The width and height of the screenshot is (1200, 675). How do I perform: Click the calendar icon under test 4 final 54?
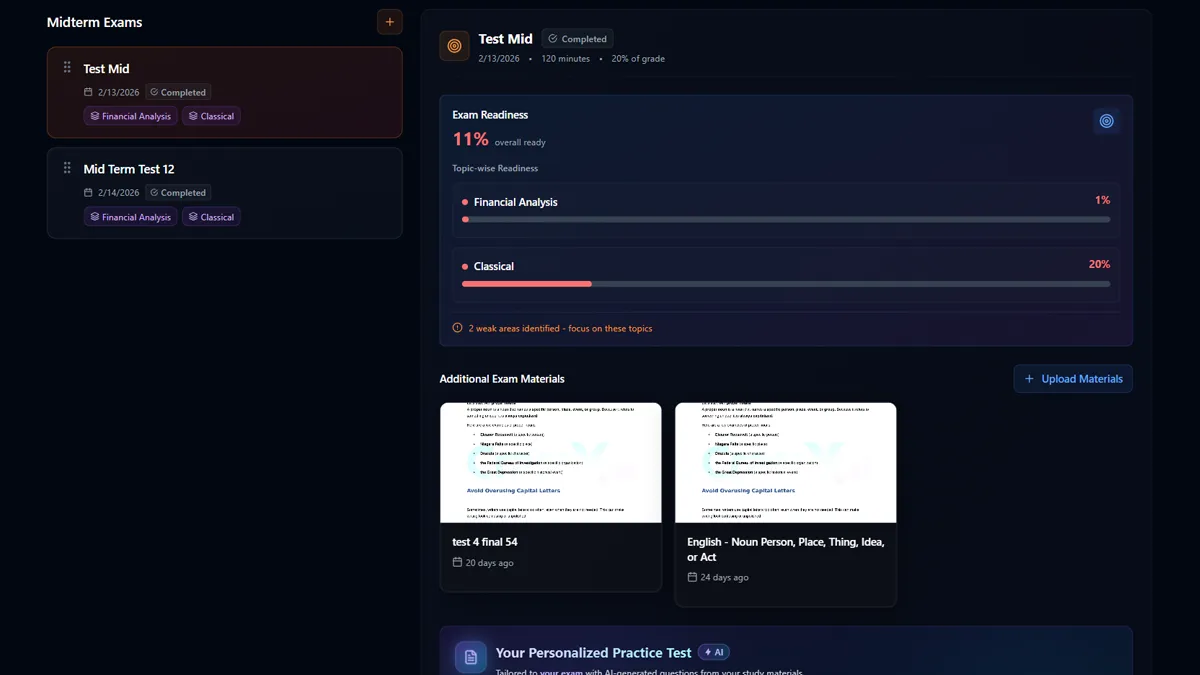457,562
